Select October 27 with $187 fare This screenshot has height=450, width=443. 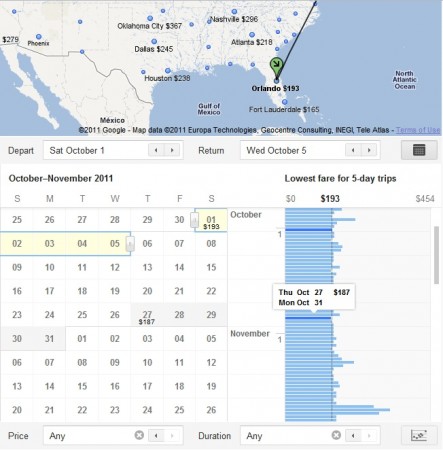[x=147, y=315]
